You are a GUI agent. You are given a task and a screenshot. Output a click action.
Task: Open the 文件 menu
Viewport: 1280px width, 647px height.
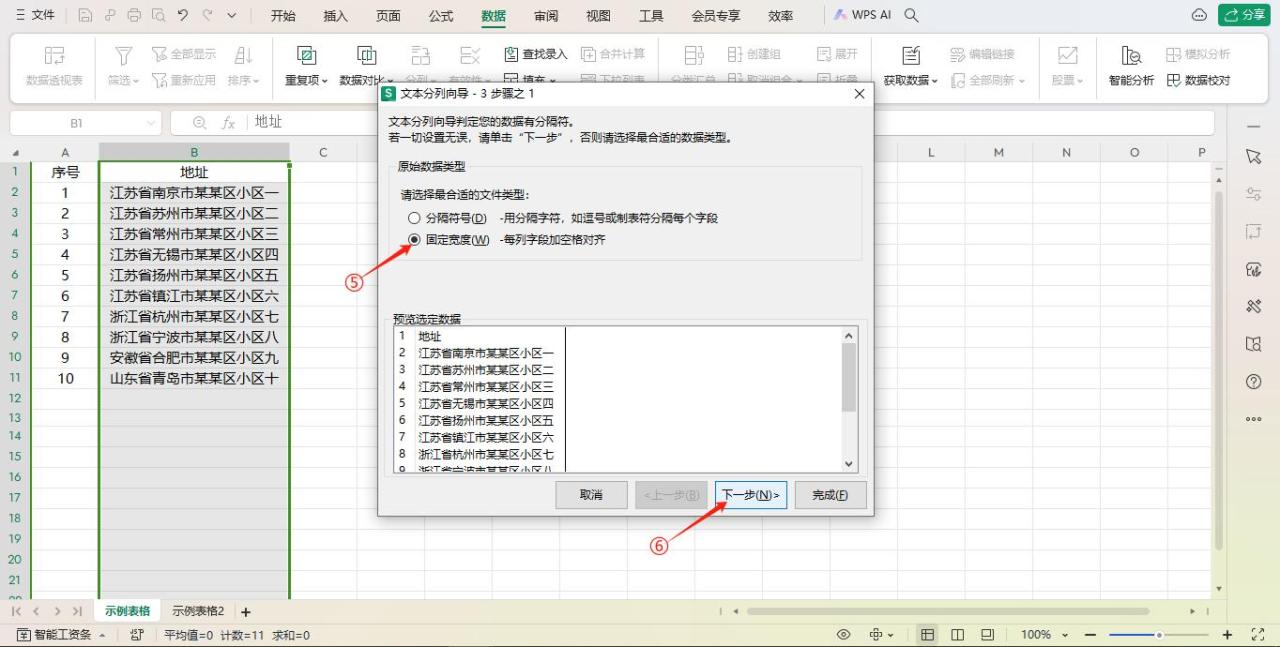35,16
